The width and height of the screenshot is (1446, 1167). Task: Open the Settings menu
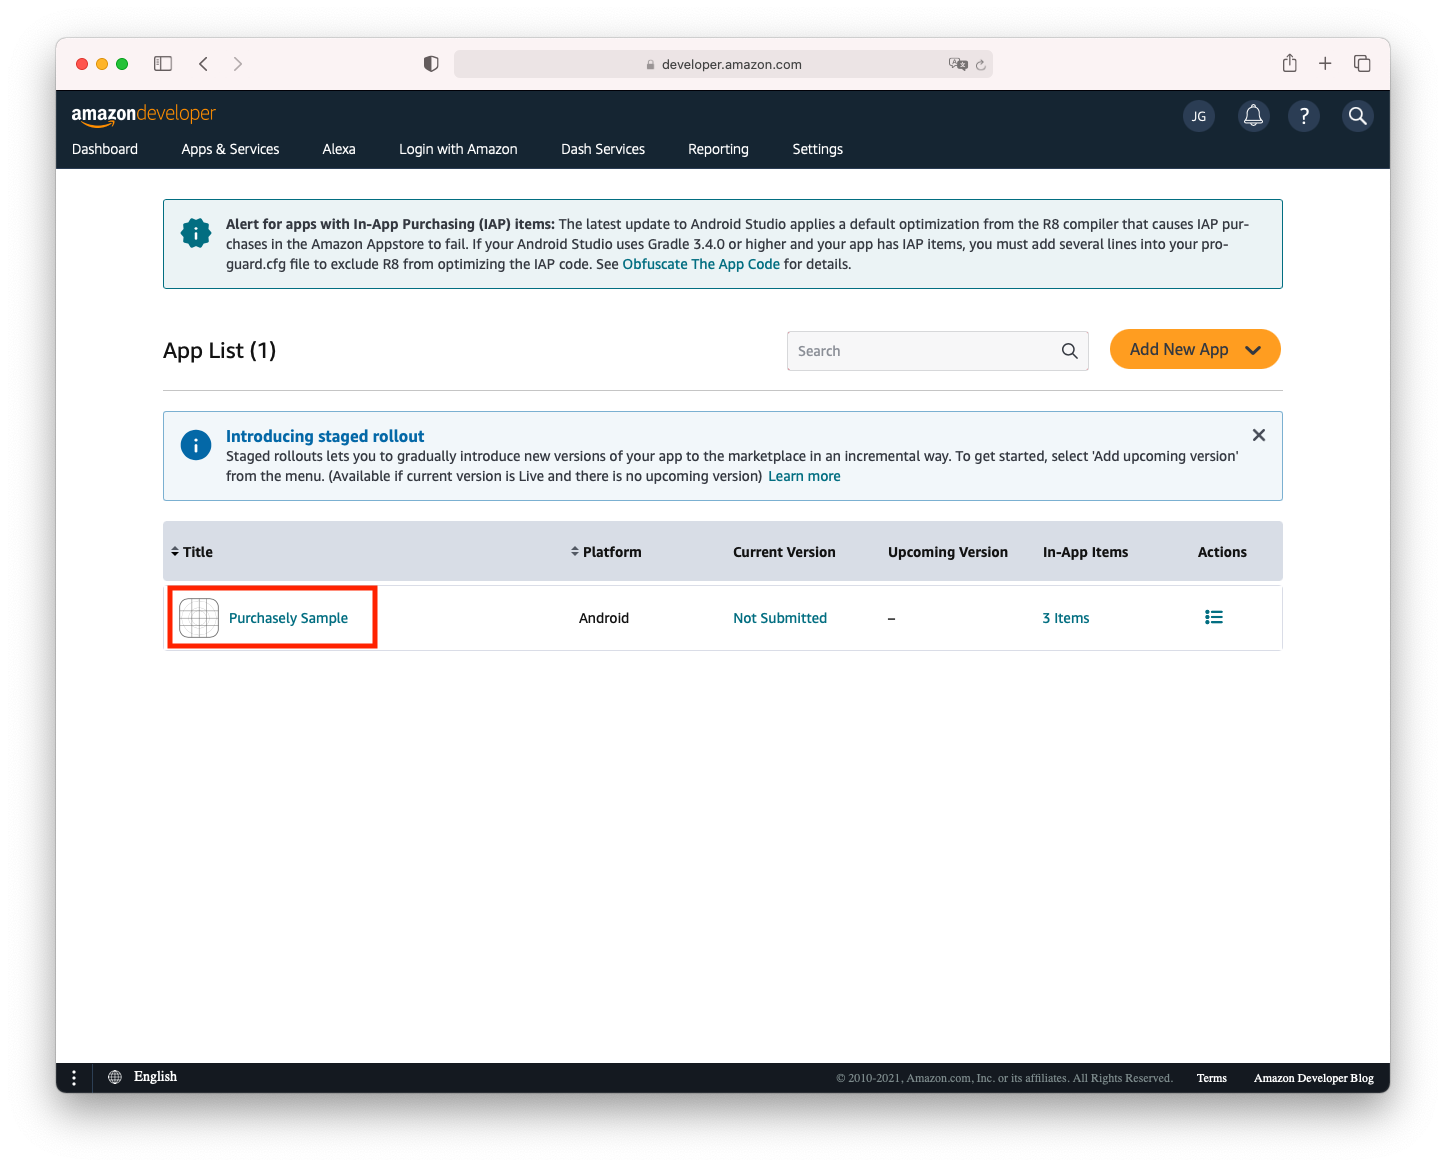[x=818, y=149]
